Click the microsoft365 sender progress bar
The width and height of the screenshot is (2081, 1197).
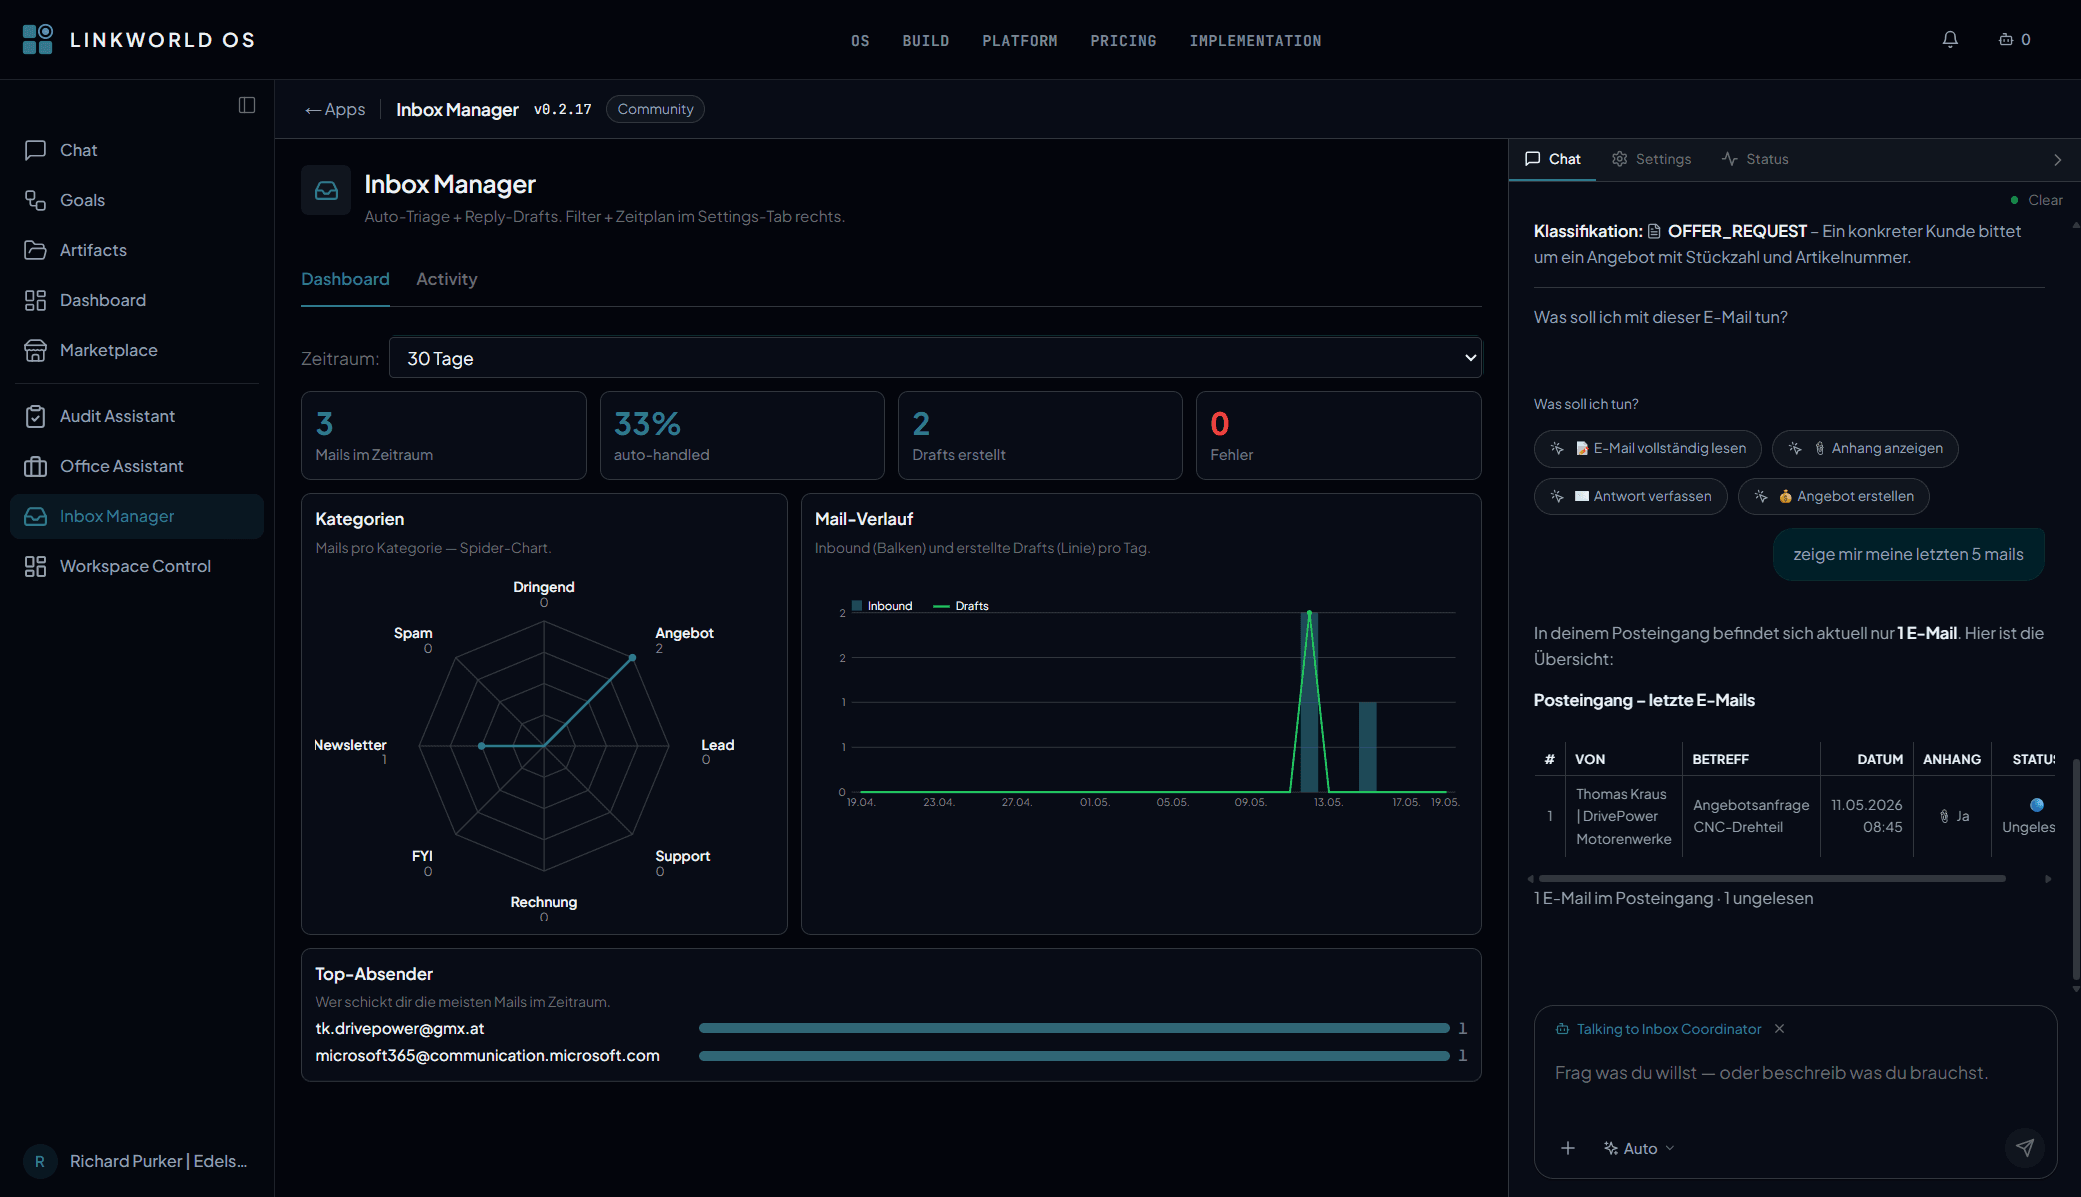pos(1074,1055)
